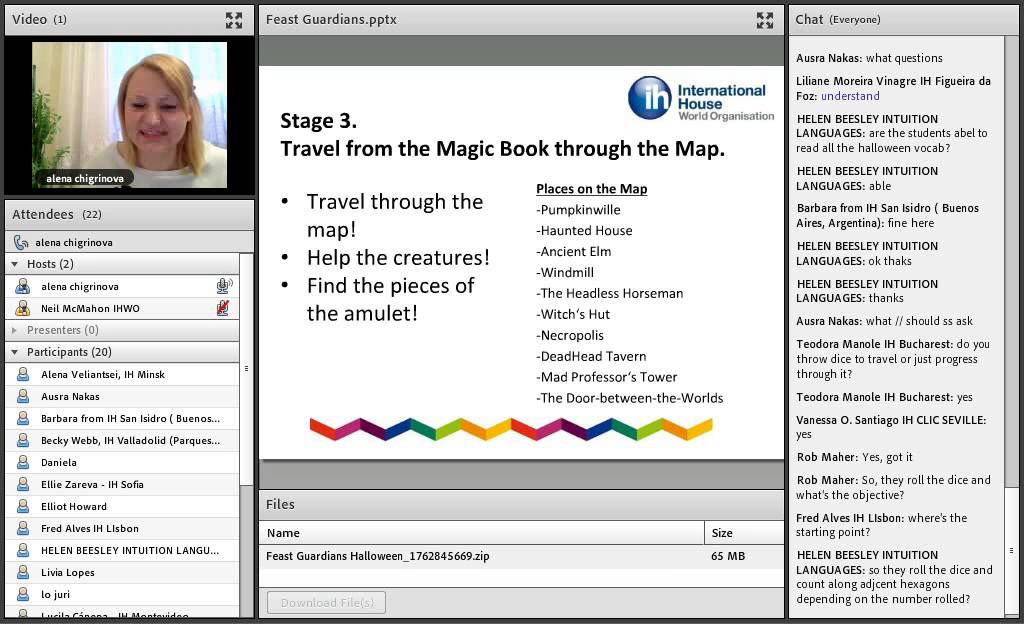Click participant icon for Barbara from IH San Isidro
The width and height of the screenshot is (1024, 624).
23,418
